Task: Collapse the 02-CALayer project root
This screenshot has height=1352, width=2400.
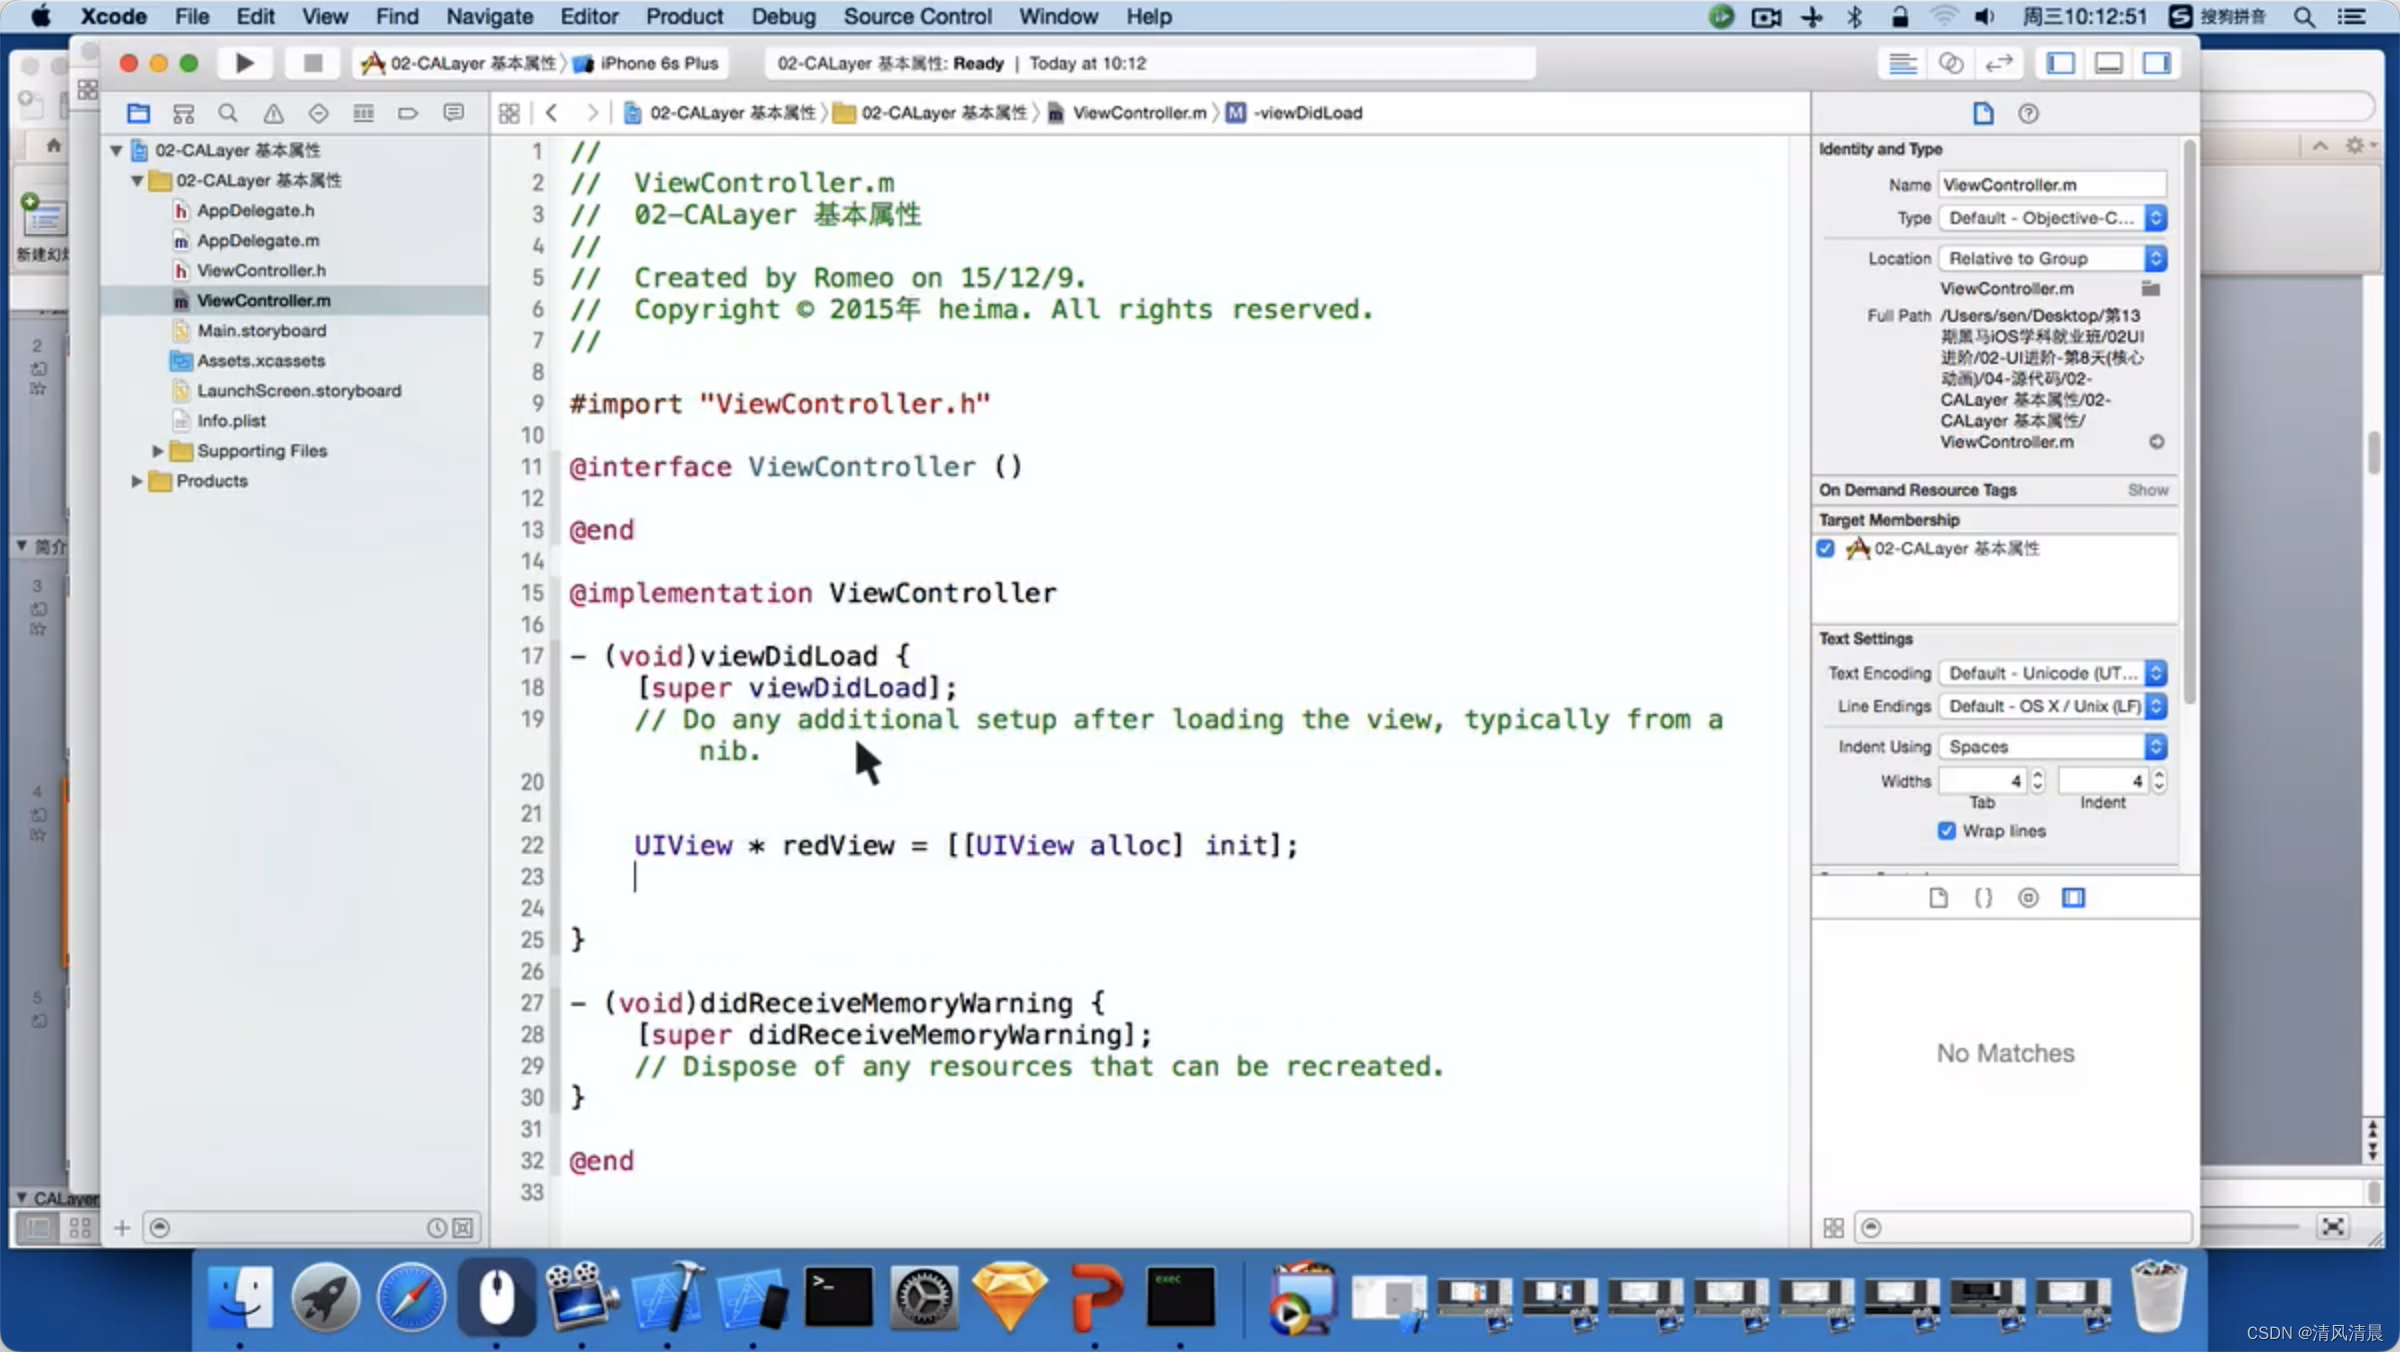Action: pos(116,150)
